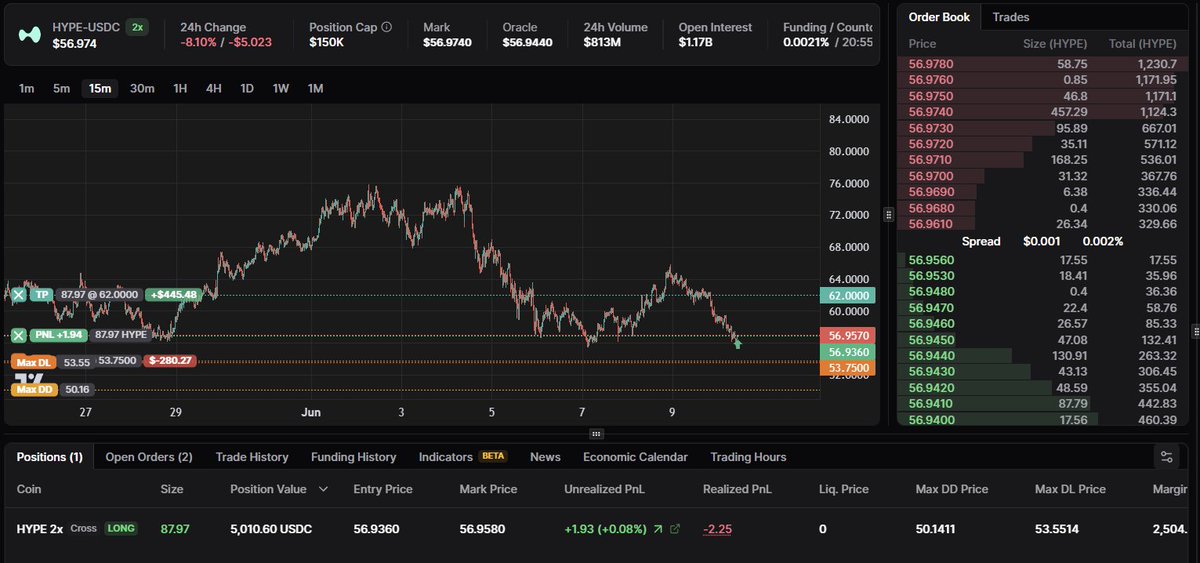Click the 56.9570 red price axis marker
1200x563 pixels.
coord(847,336)
